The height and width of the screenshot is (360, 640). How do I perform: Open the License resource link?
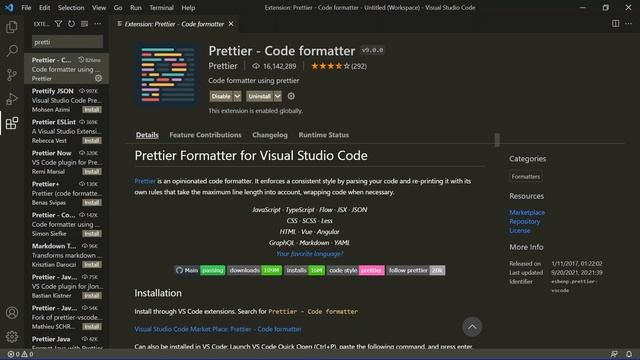[520, 230]
